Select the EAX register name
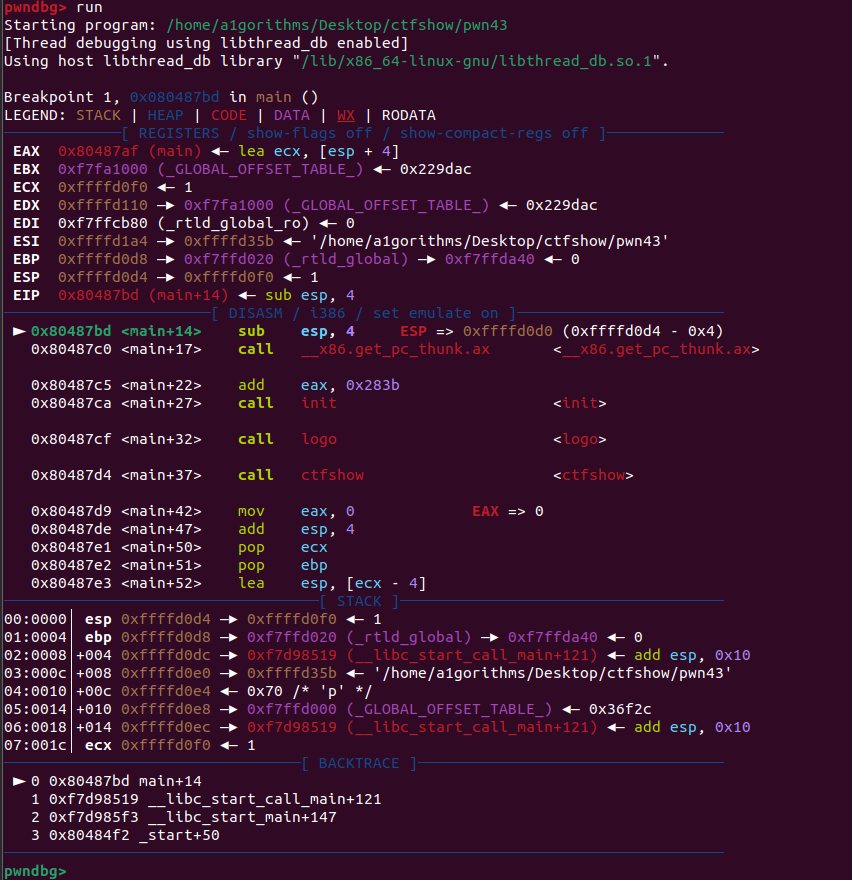Viewport: 852px width, 880px height. tap(26, 151)
